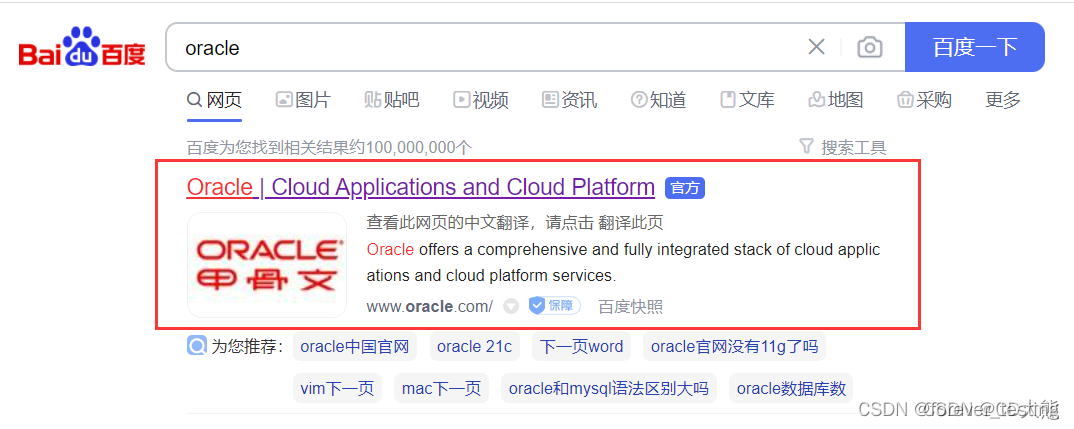1074x429 pixels.
Task: Open image search with the camera icon
Action: click(x=869, y=47)
